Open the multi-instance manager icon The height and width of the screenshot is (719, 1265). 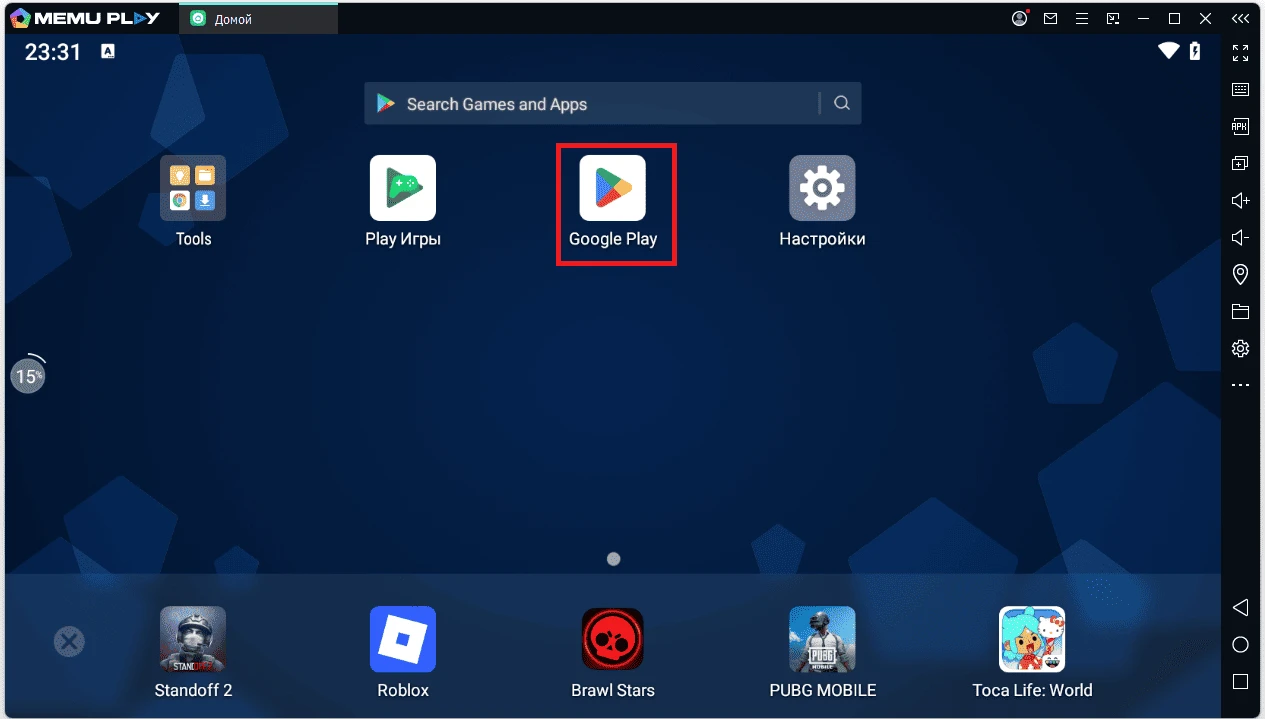[x=1240, y=162]
